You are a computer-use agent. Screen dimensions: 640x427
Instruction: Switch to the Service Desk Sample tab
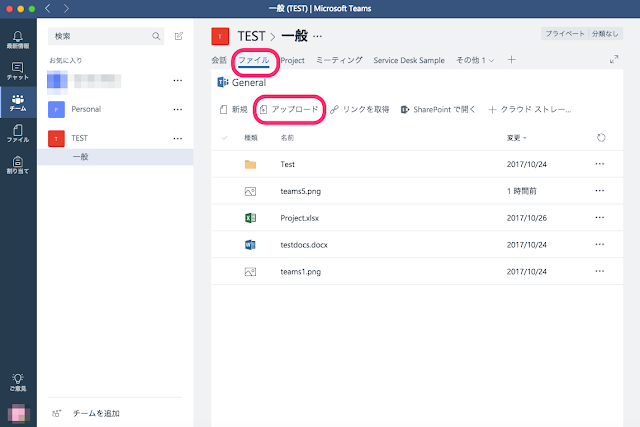point(409,60)
